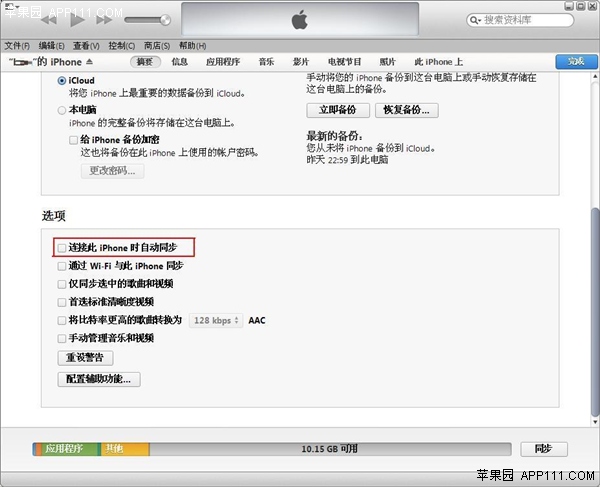Switch to the 影片 tab
Image resolution: width=600 pixels, height=487 pixels.
tap(301, 62)
